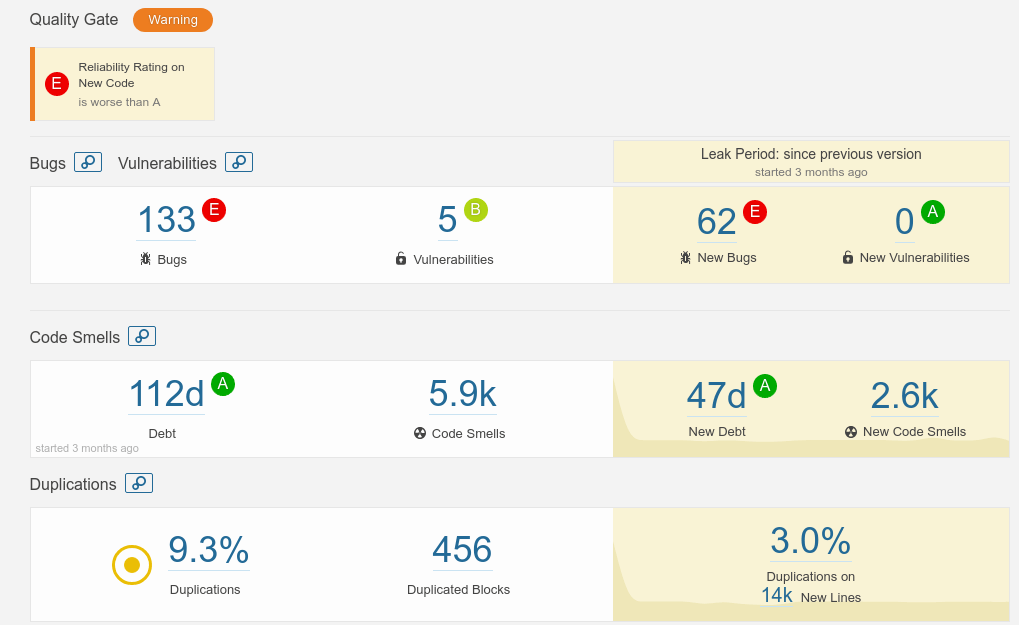Image resolution: width=1019 pixels, height=625 pixels.
Task: Open the Reliability Rating warning panel
Action: coord(122,84)
